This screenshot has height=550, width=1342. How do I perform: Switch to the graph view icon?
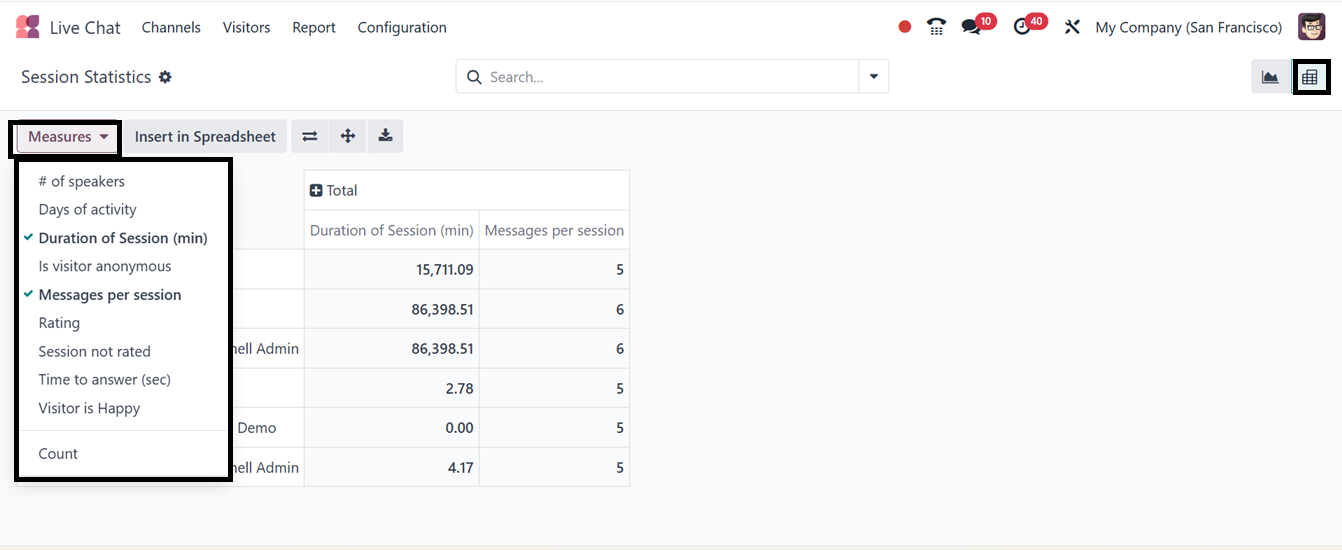(1270, 77)
